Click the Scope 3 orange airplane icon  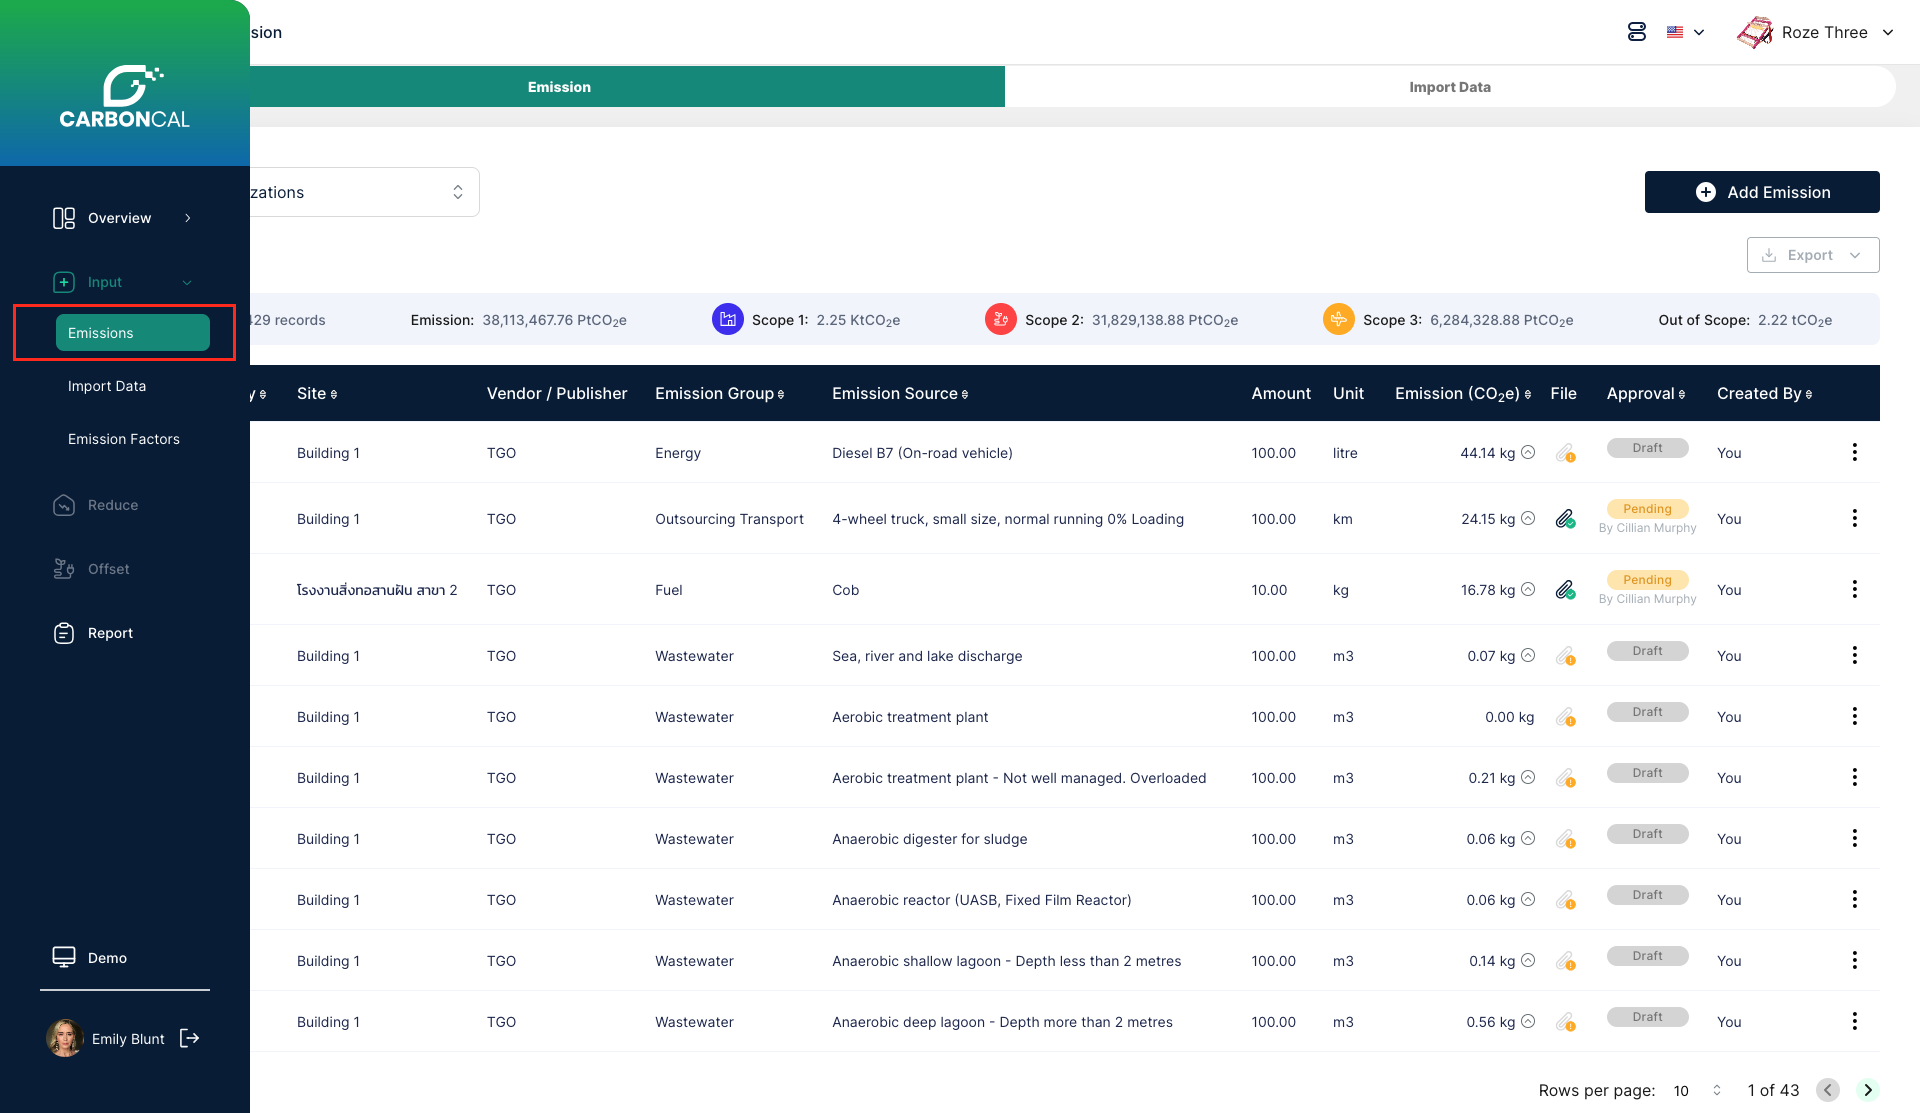click(1338, 320)
